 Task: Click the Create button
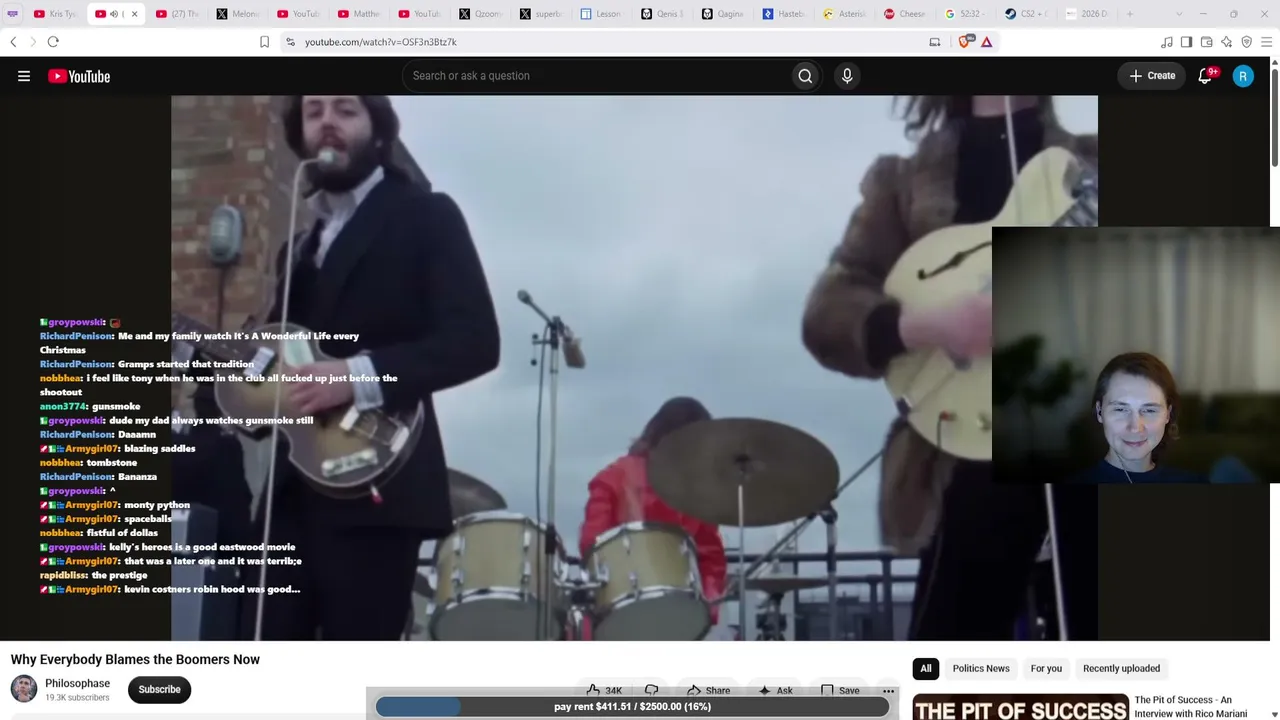point(1152,76)
